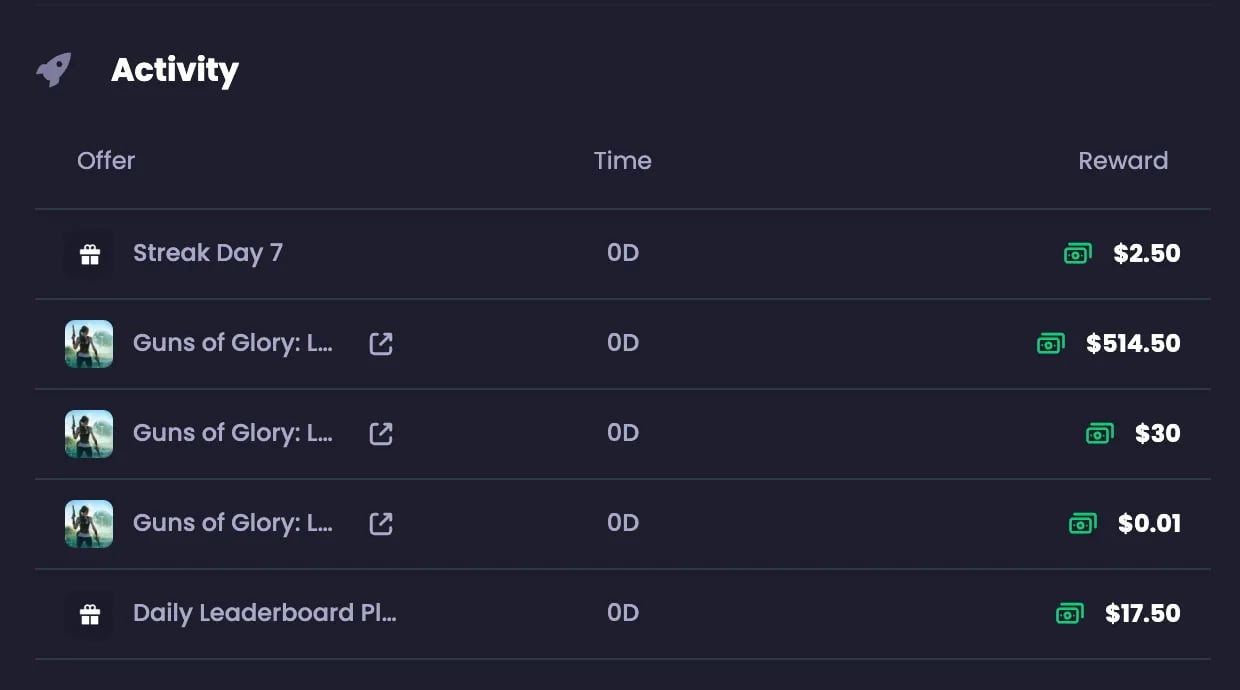Image resolution: width=1240 pixels, height=690 pixels.
Task: Open the Daily Leaderboard offer name
Action: [x=265, y=614]
